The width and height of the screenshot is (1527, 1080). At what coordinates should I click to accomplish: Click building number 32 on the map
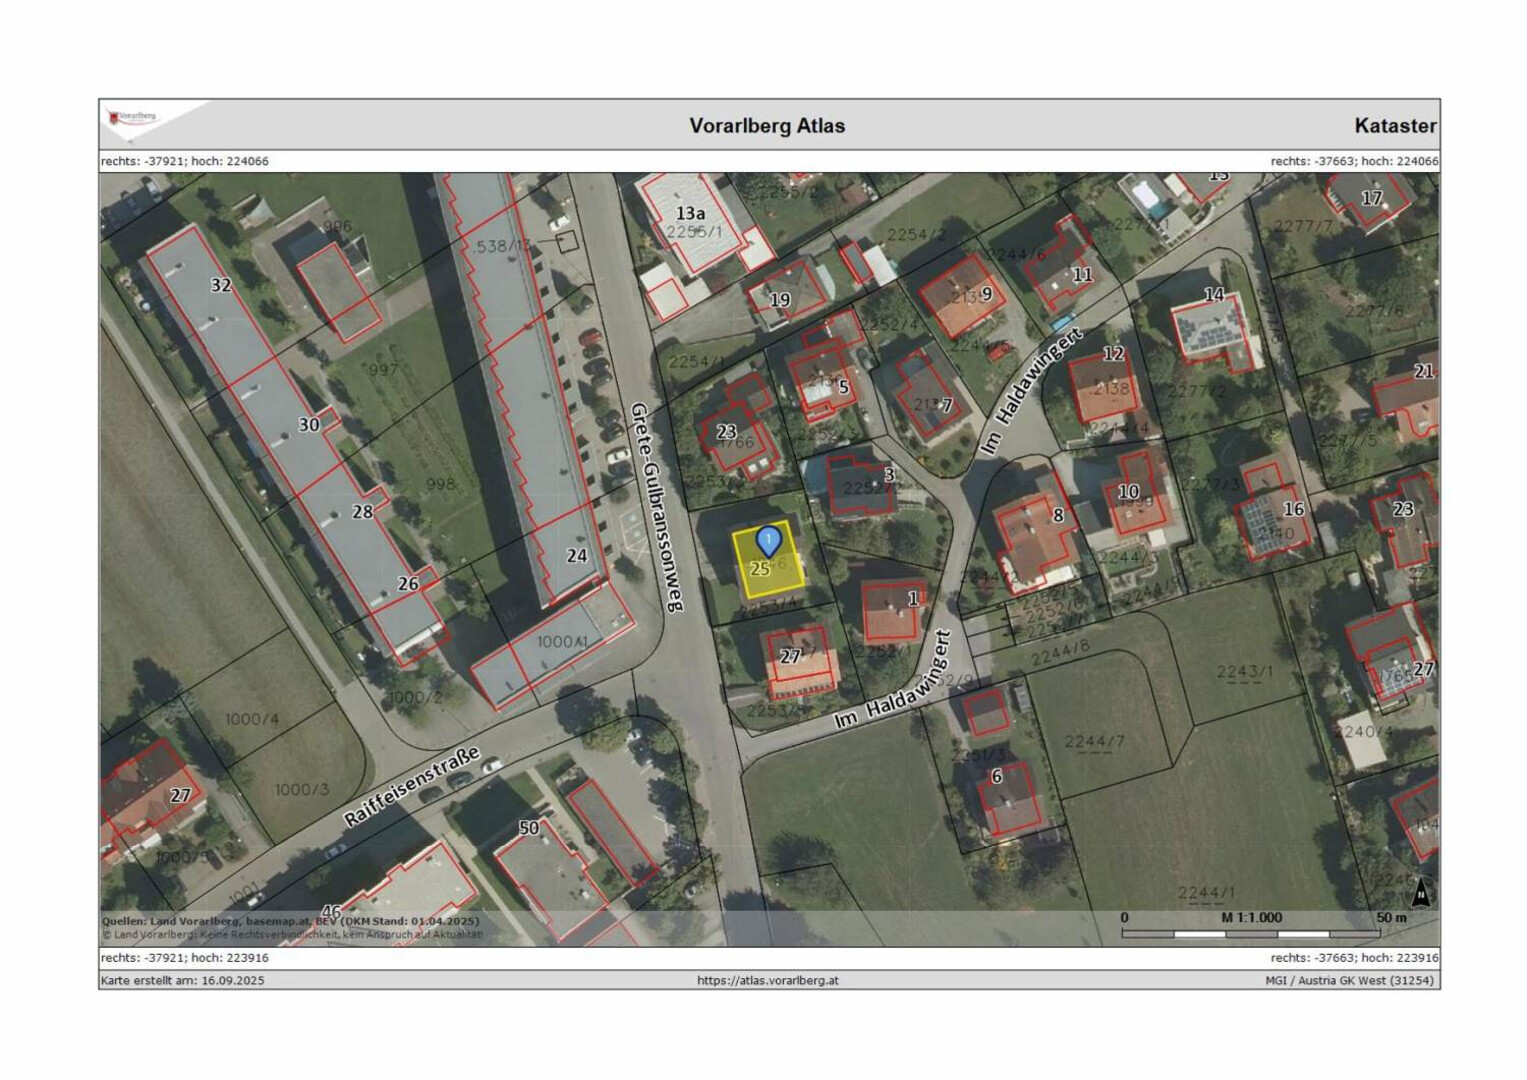click(220, 286)
